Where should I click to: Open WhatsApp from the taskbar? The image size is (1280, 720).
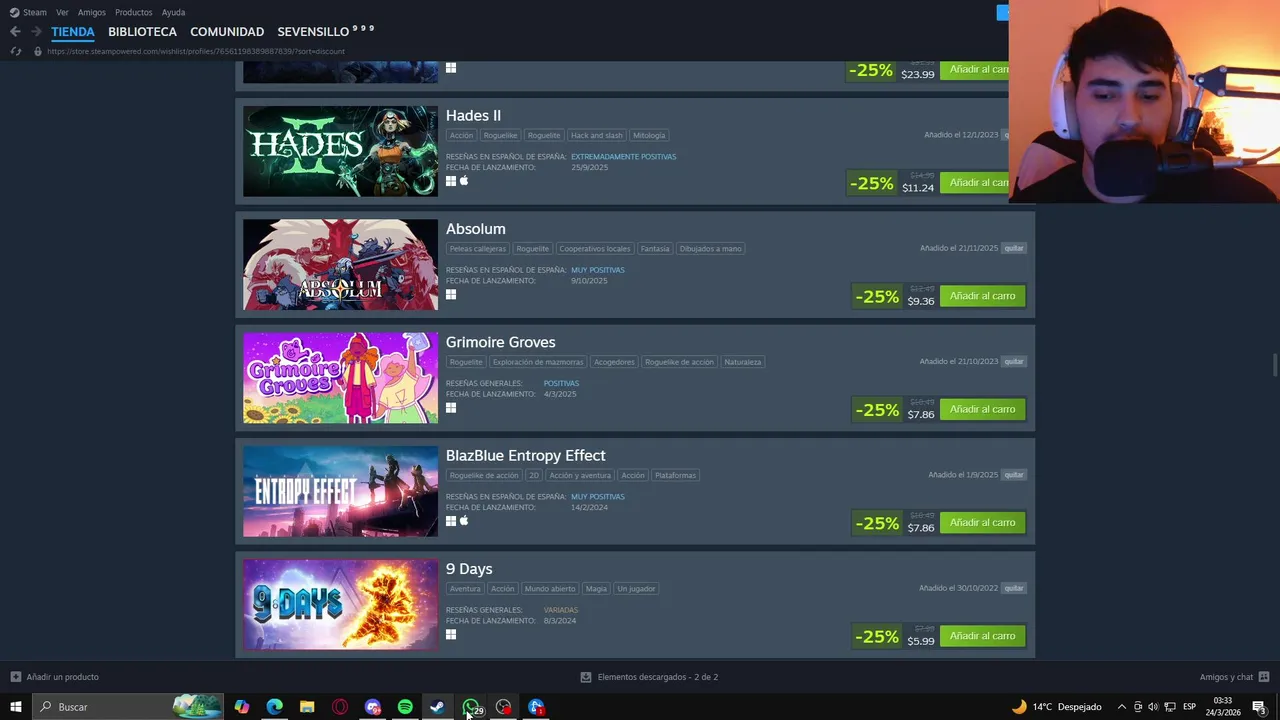click(471, 707)
